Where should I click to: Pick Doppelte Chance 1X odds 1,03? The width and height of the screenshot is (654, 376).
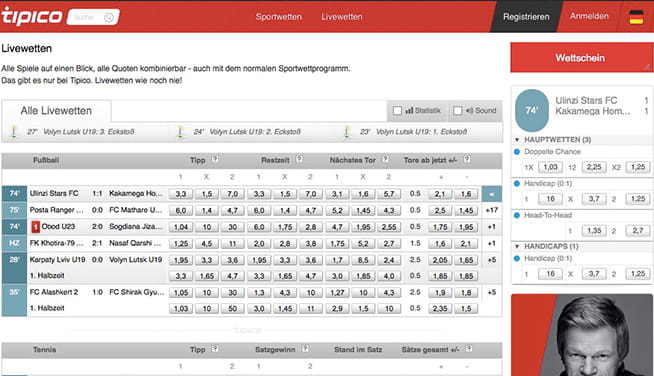[x=551, y=167]
